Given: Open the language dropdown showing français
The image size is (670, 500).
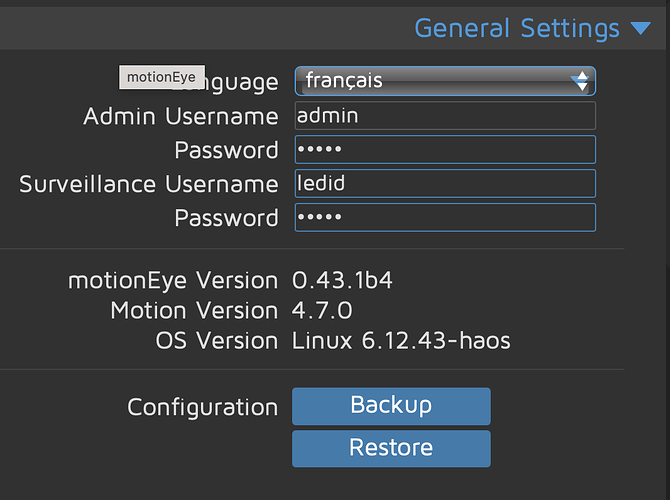Looking at the screenshot, I should click(435, 81).
